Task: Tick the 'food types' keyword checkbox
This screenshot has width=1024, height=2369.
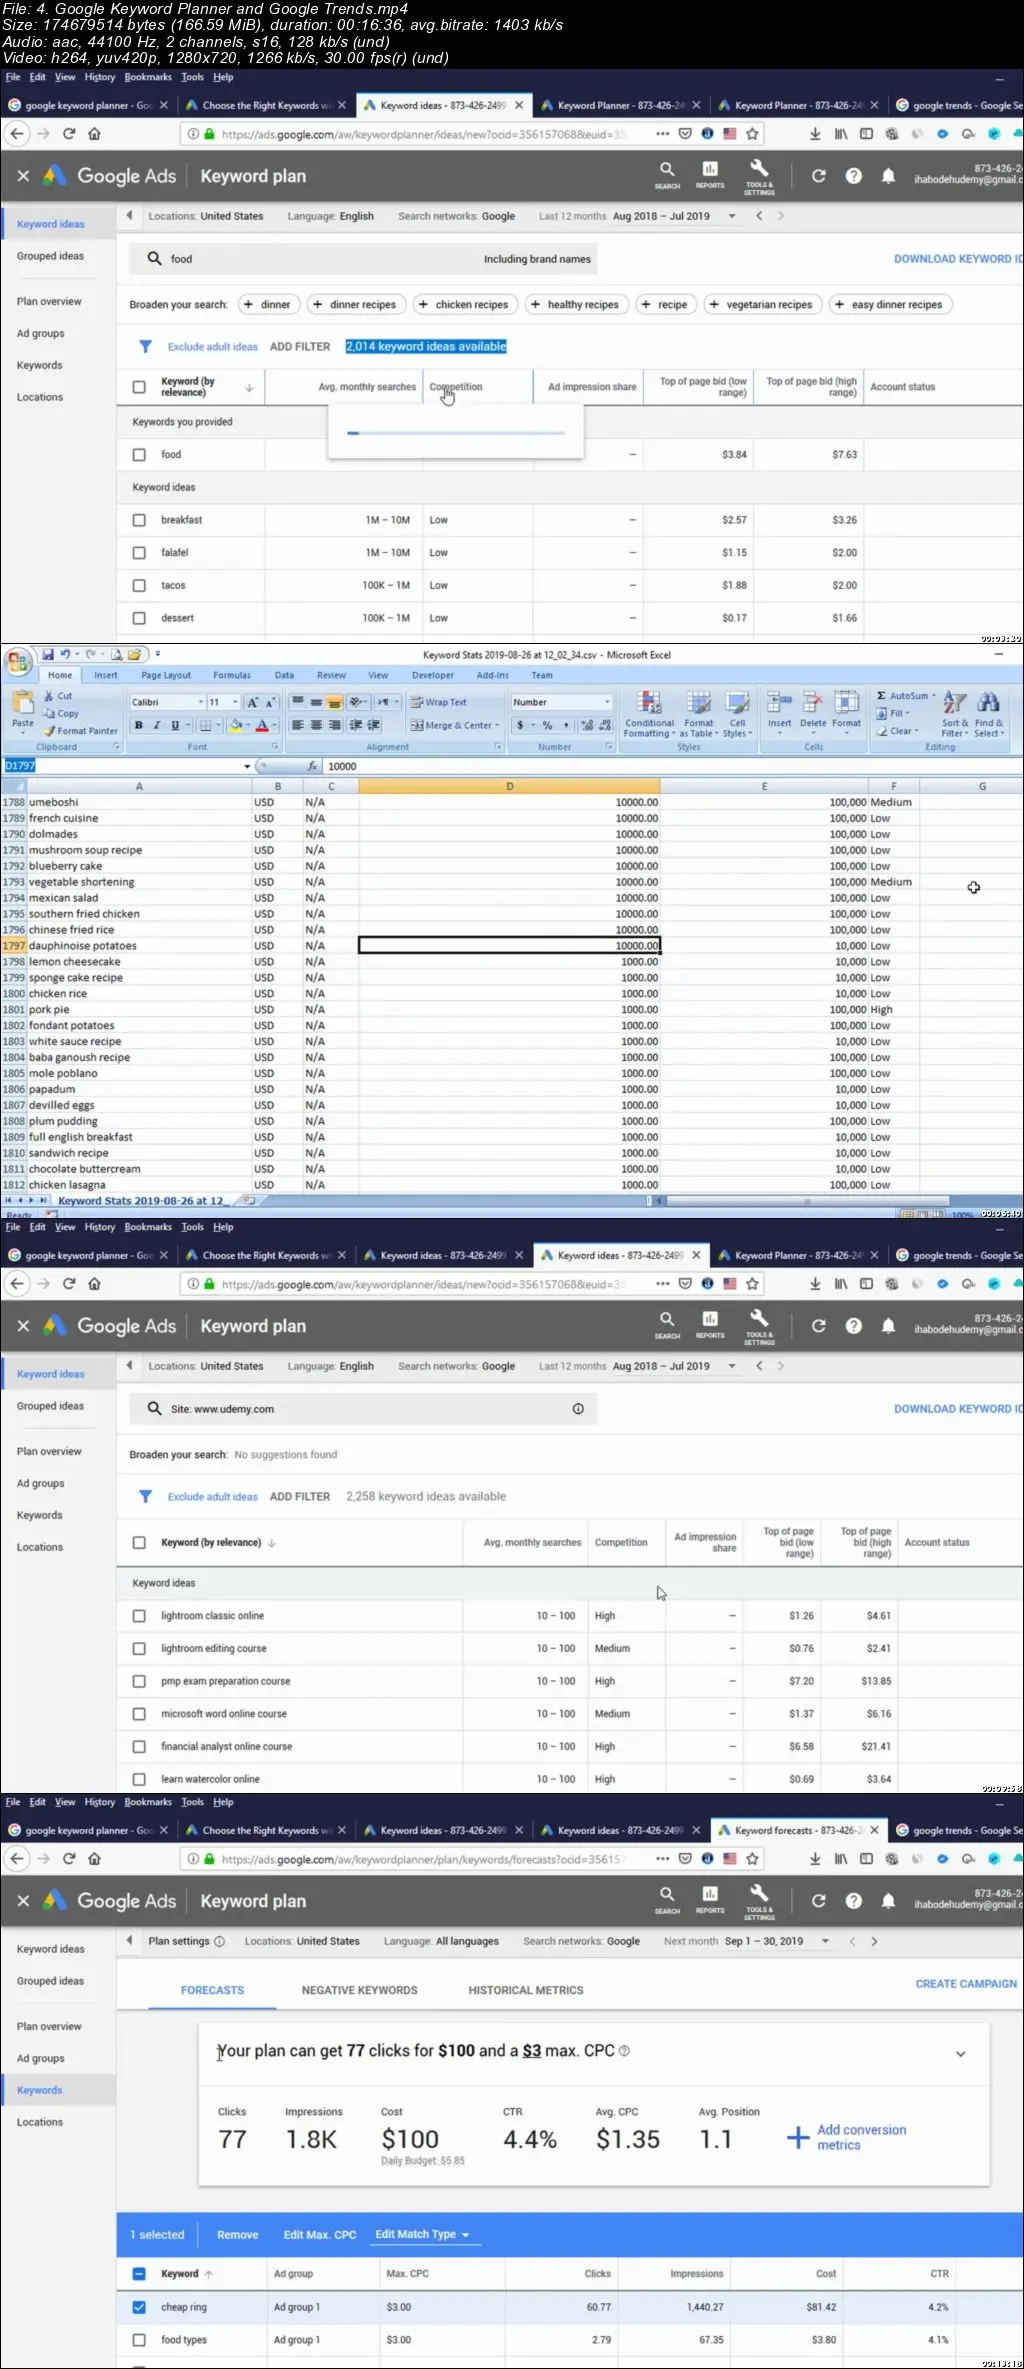Action: 139,2340
